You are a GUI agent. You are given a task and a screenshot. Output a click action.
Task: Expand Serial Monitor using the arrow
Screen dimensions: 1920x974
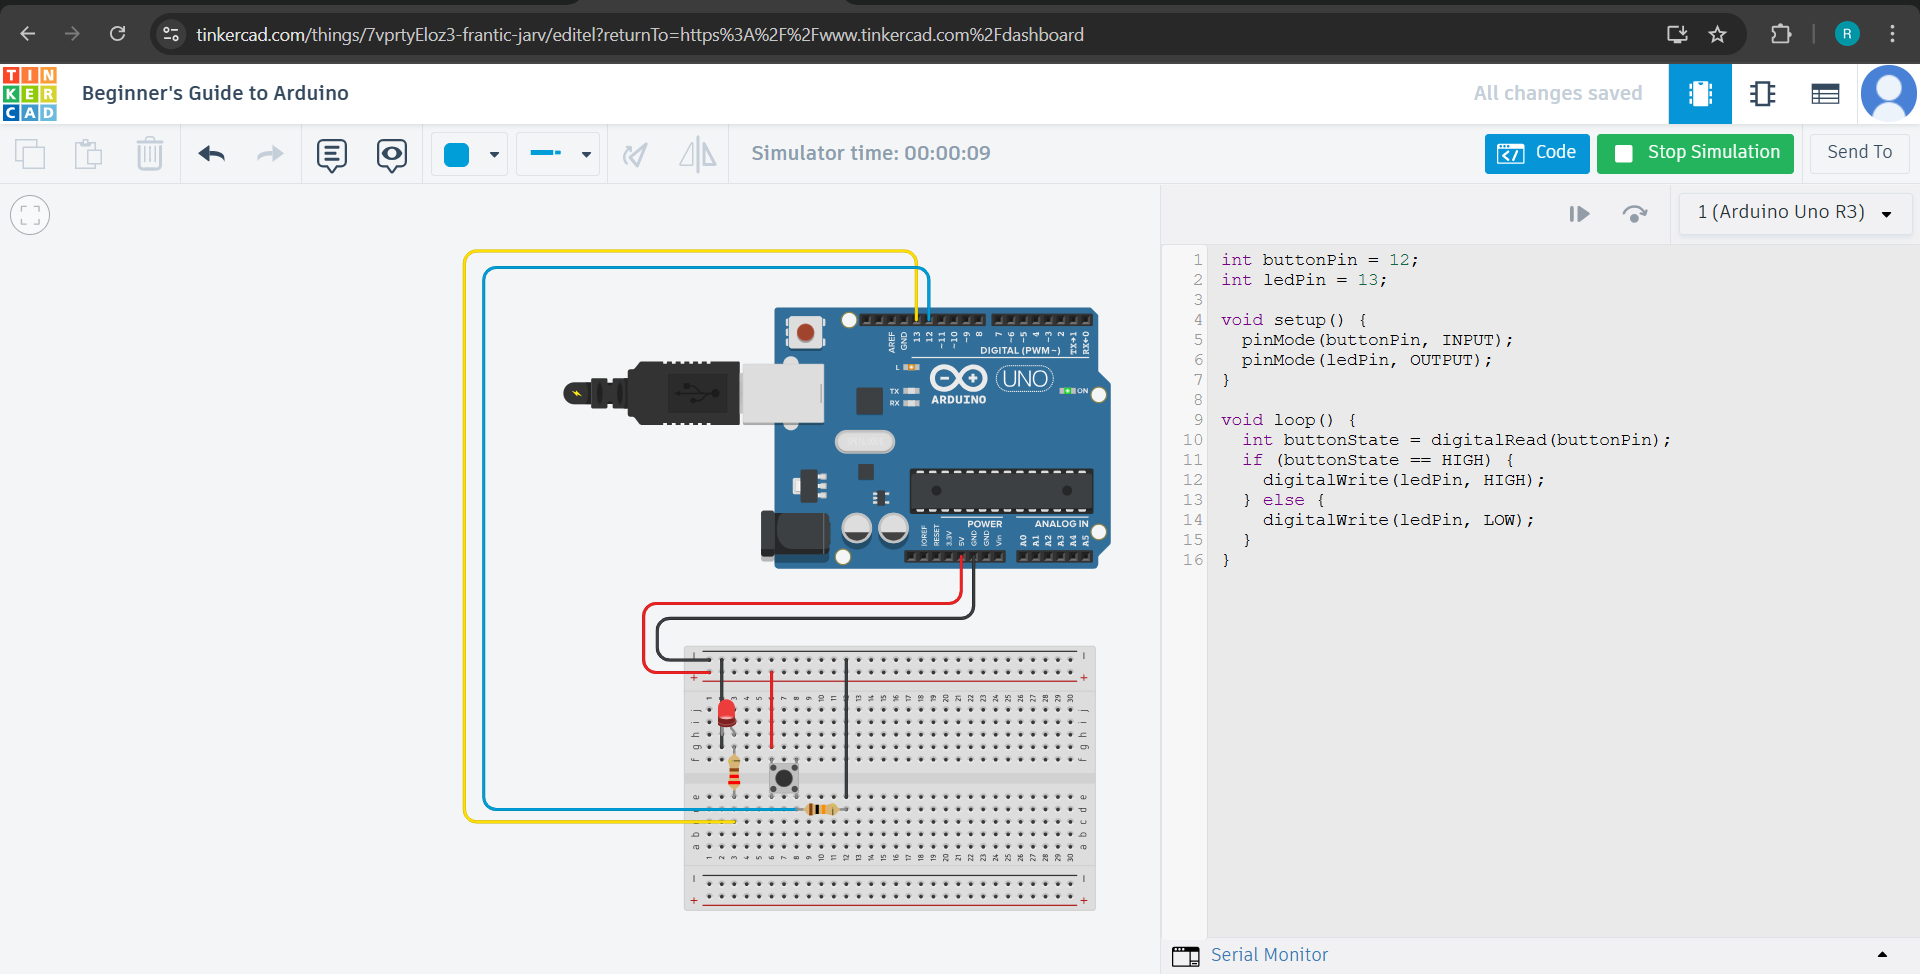pyautogui.click(x=1882, y=955)
